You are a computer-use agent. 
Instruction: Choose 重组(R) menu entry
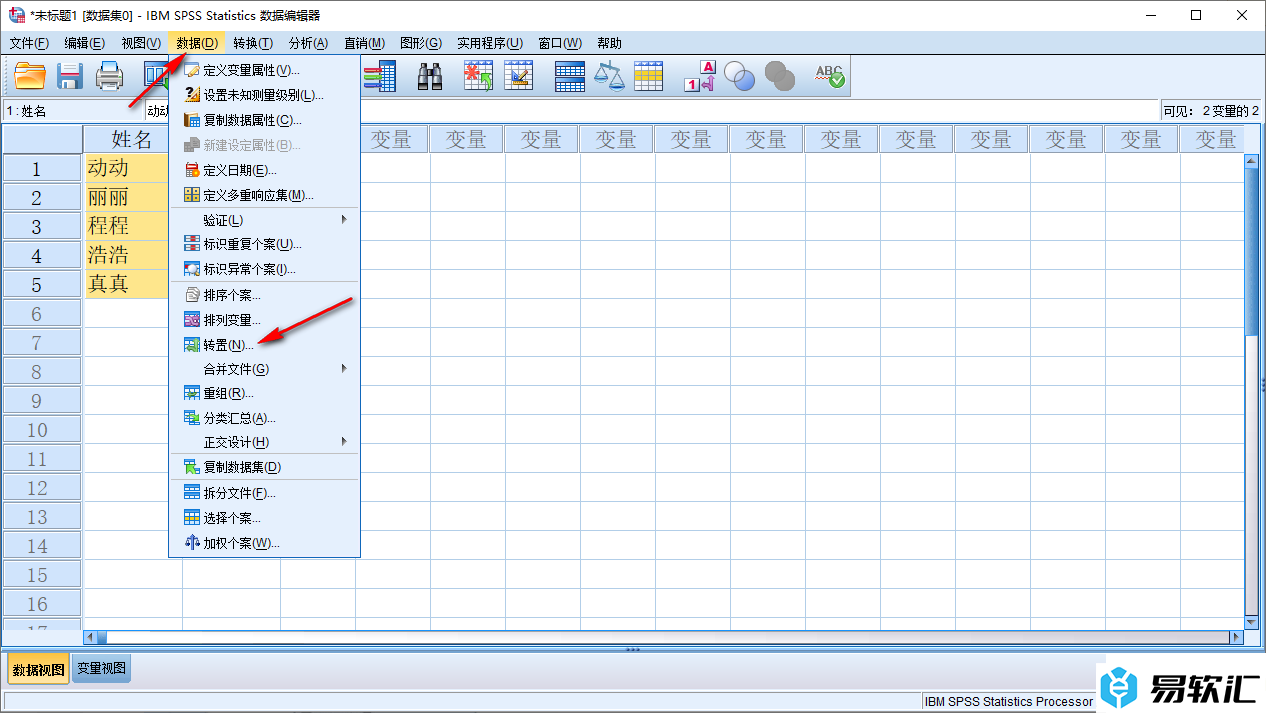(264, 393)
